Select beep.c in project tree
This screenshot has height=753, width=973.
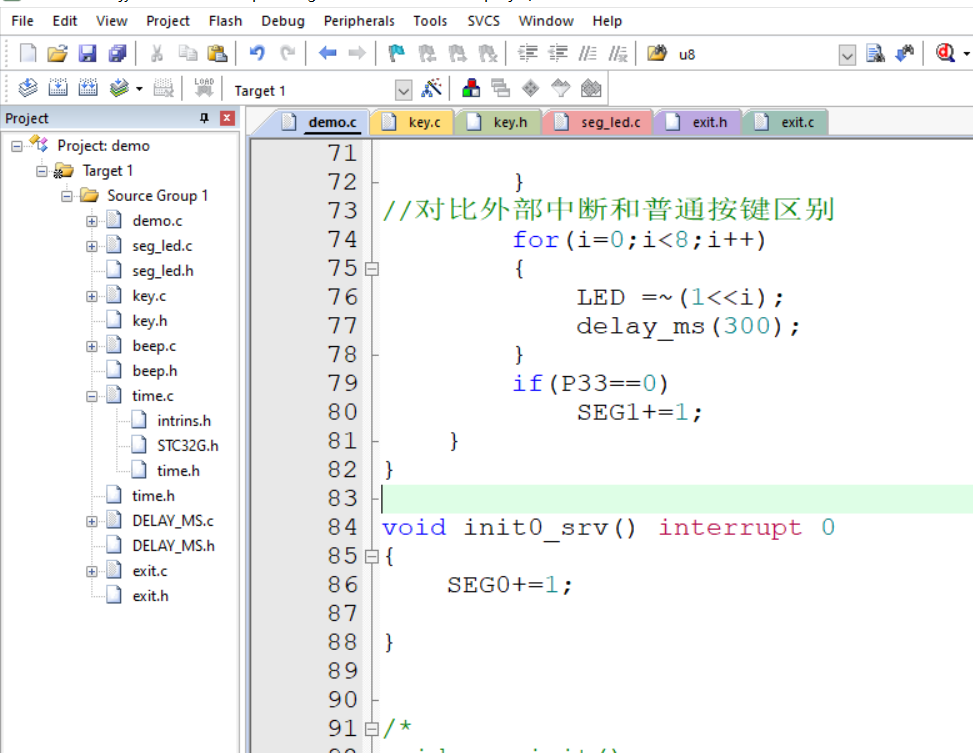pos(154,346)
